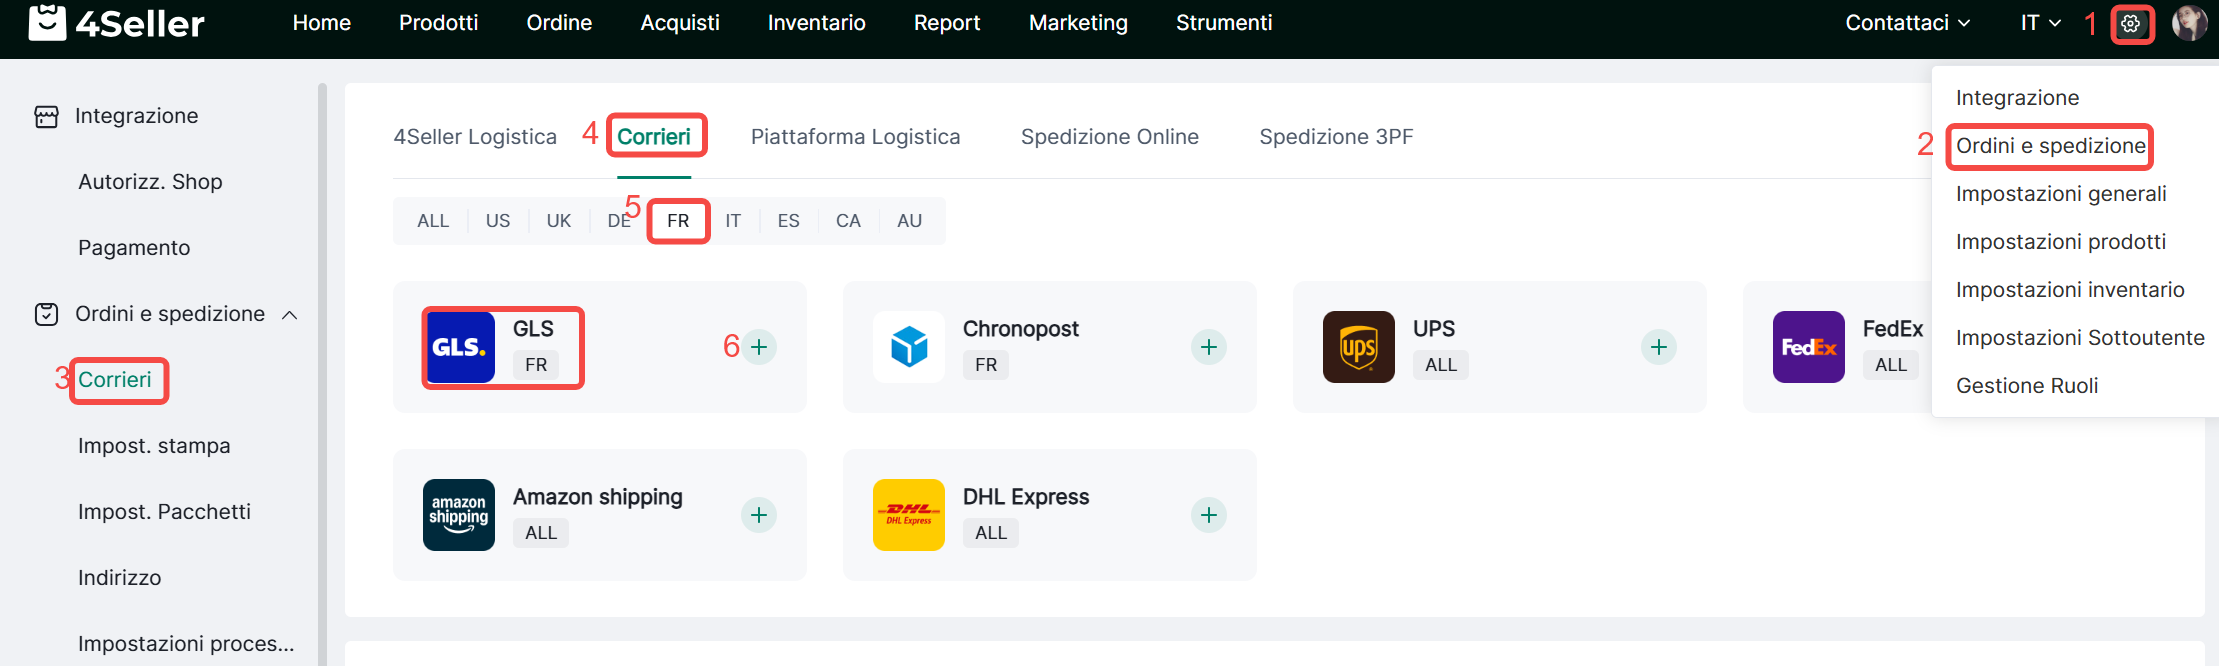Open the IT language dropdown
Viewport: 2219px width, 666px height.
(x=2040, y=23)
